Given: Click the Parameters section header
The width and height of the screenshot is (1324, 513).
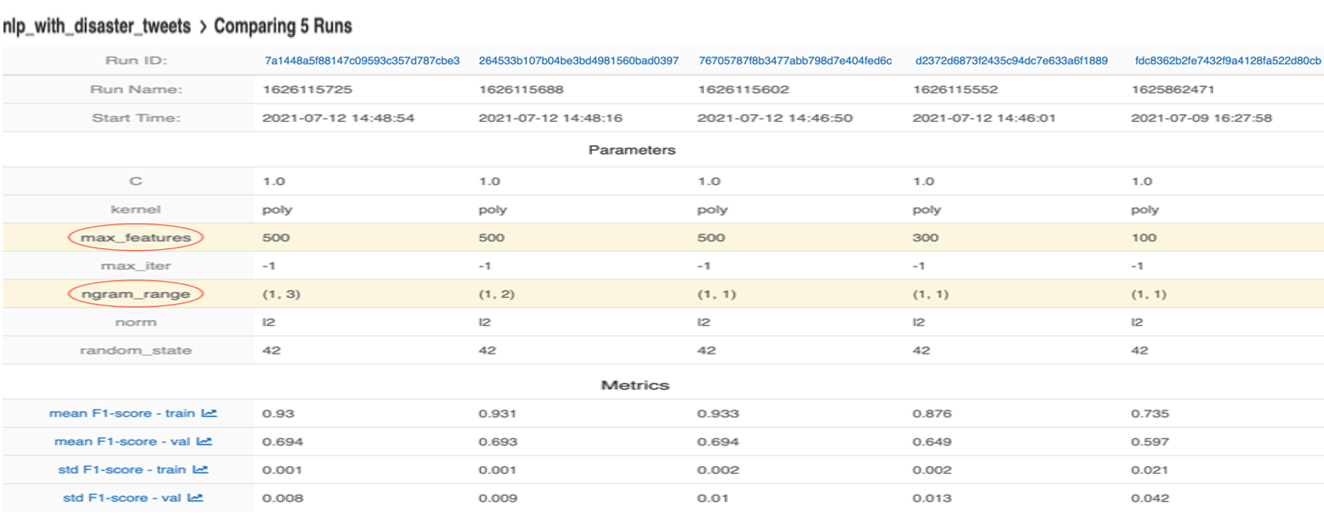Looking at the screenshot, I should pyautogui.click(x=632, y=150).
